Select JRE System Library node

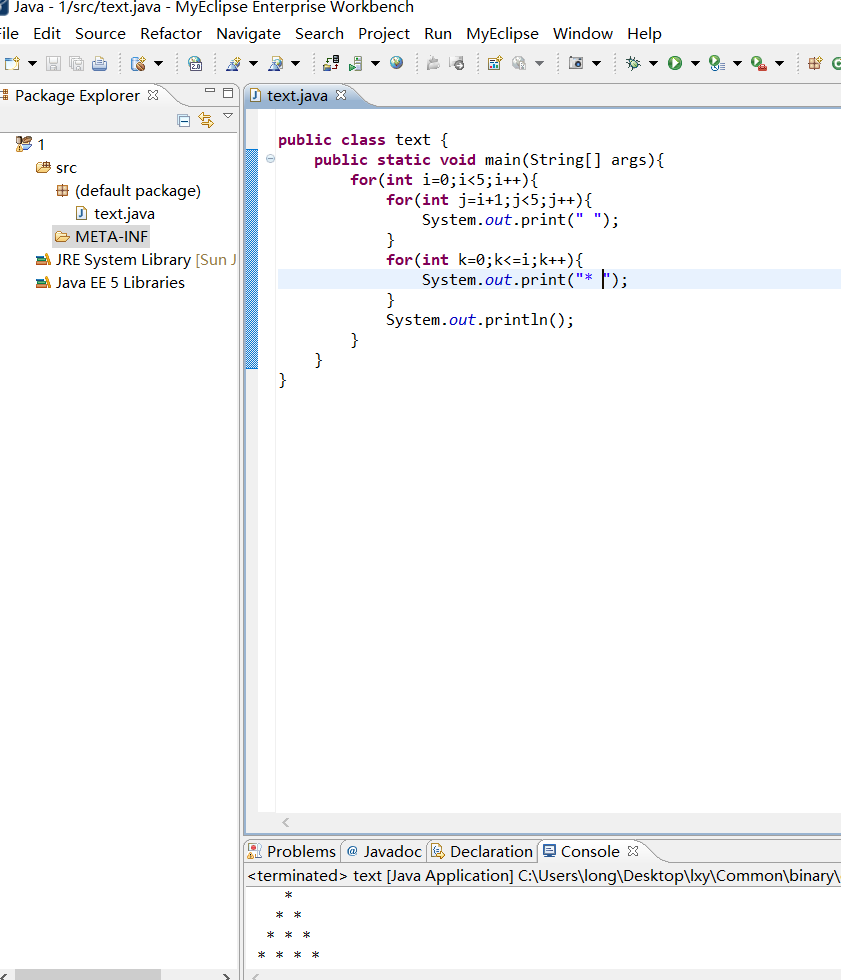pyautogui.click(x=122, y=259)
